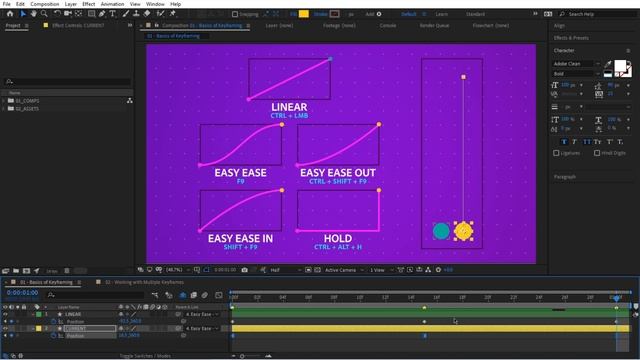Select the Rectangle shape tool
640x360 pixels.
91,14
